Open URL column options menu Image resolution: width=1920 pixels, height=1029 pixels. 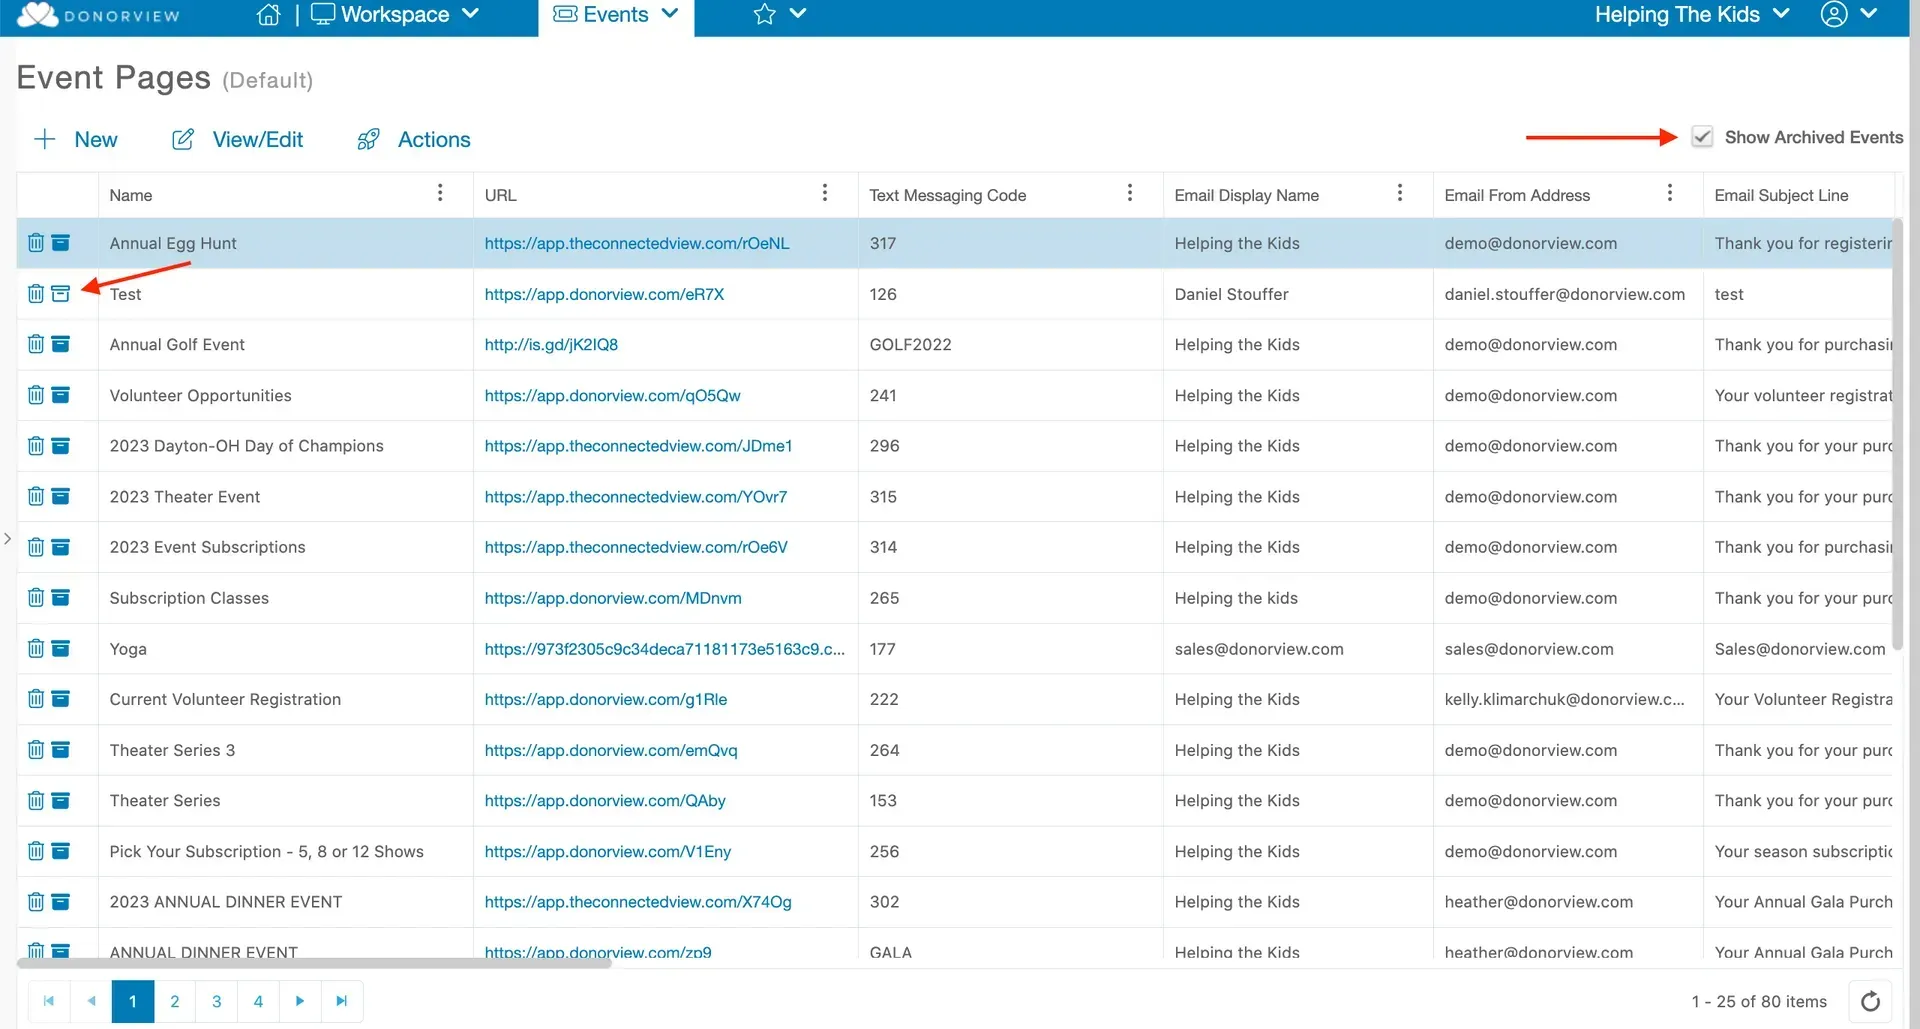tap(825, 193)
